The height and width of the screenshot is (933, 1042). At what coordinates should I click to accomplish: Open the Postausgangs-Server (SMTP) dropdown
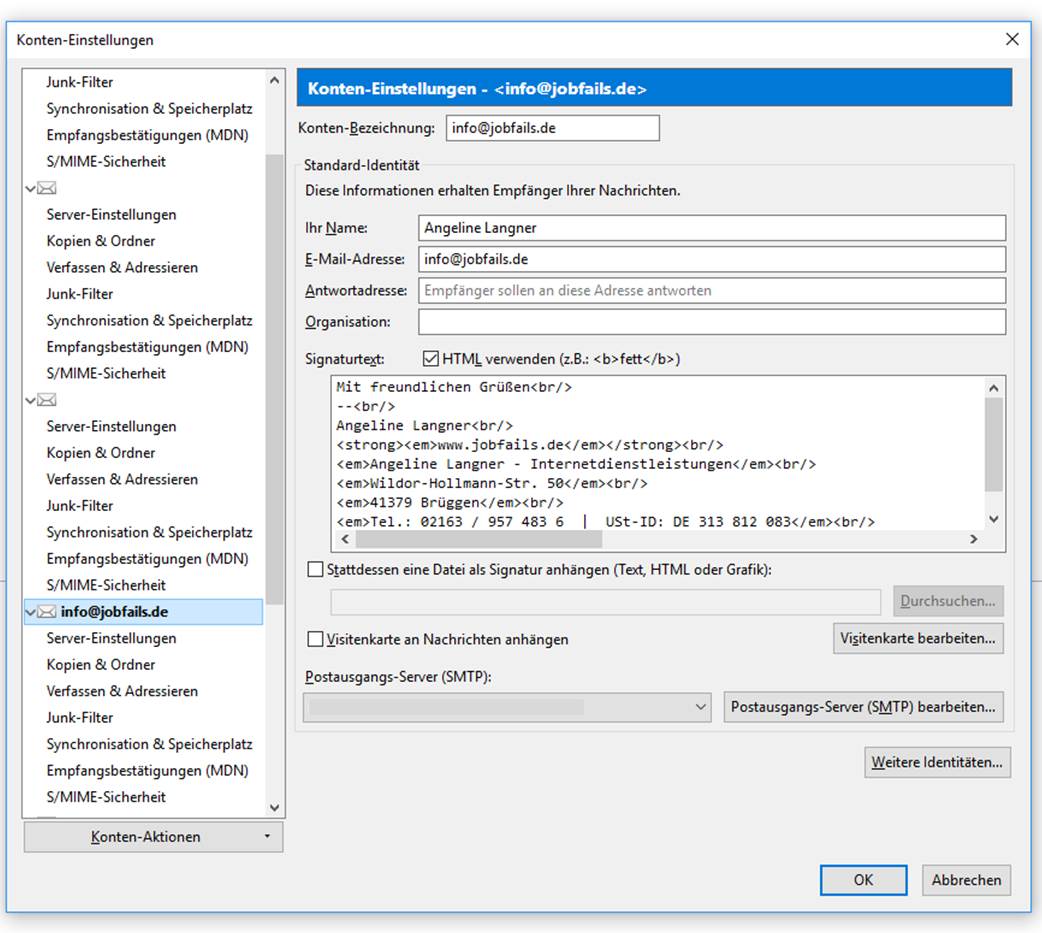pyautogui.click(x=507, y=707)
